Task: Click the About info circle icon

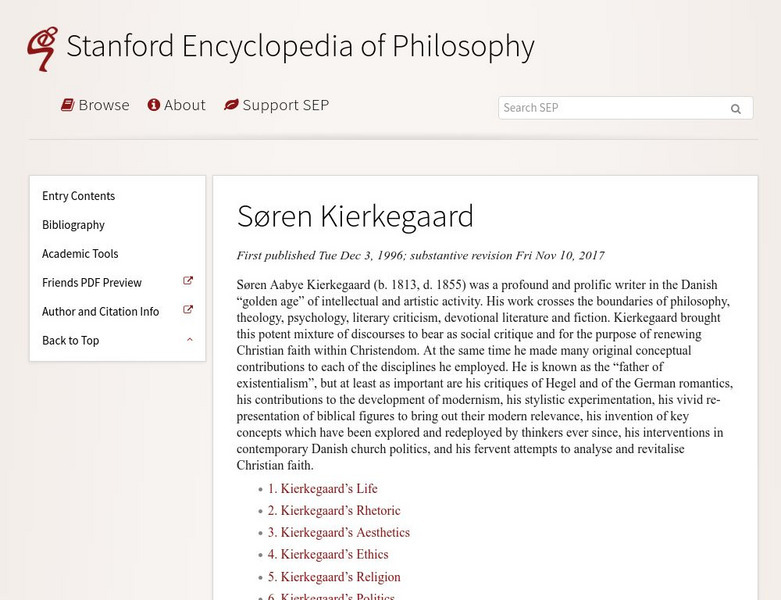Action: point(154,105)
